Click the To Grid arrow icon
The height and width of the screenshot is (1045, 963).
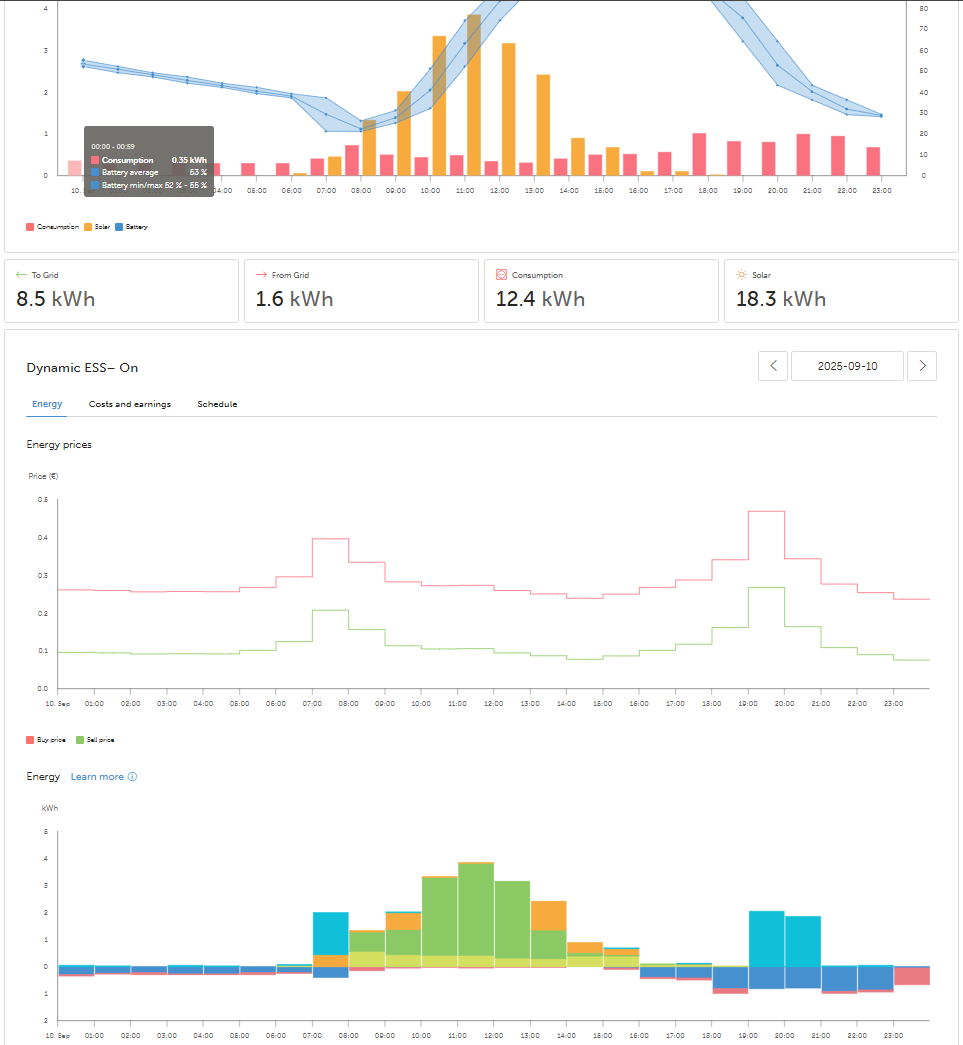pyautogui.click(x=21, y=275)
